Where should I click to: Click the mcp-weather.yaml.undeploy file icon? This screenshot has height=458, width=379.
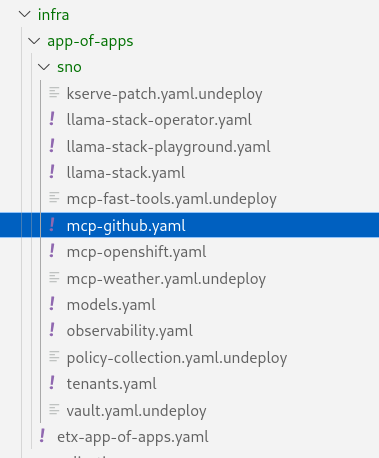54,277
